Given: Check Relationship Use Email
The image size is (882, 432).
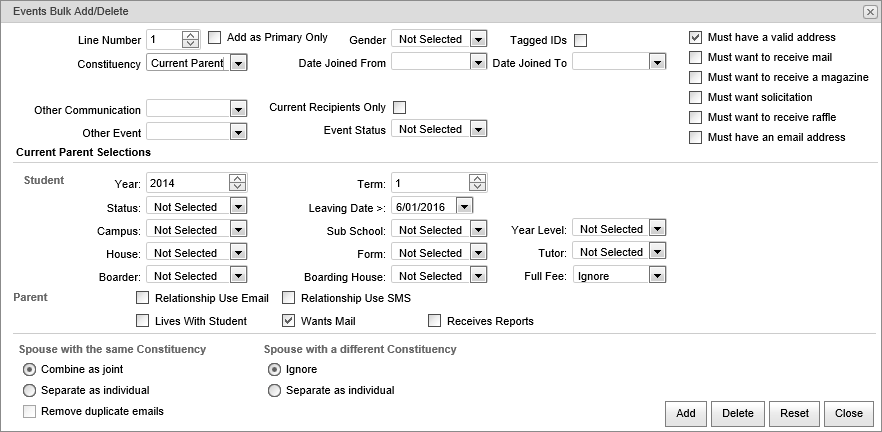Looking at the screenshot, I should pos(143,298).
